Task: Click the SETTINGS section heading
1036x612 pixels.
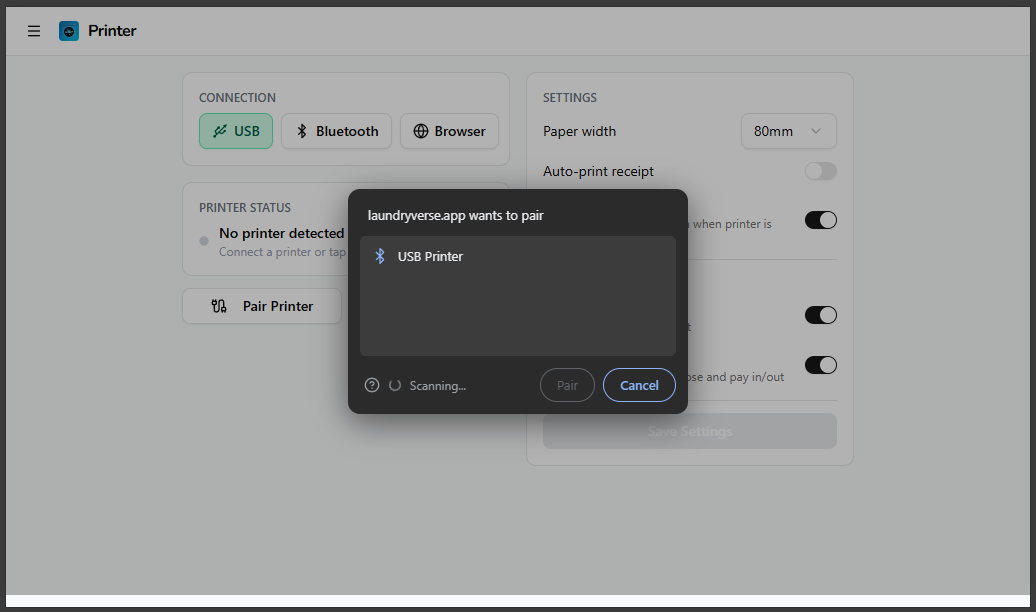Action: (x=570, y=98)
